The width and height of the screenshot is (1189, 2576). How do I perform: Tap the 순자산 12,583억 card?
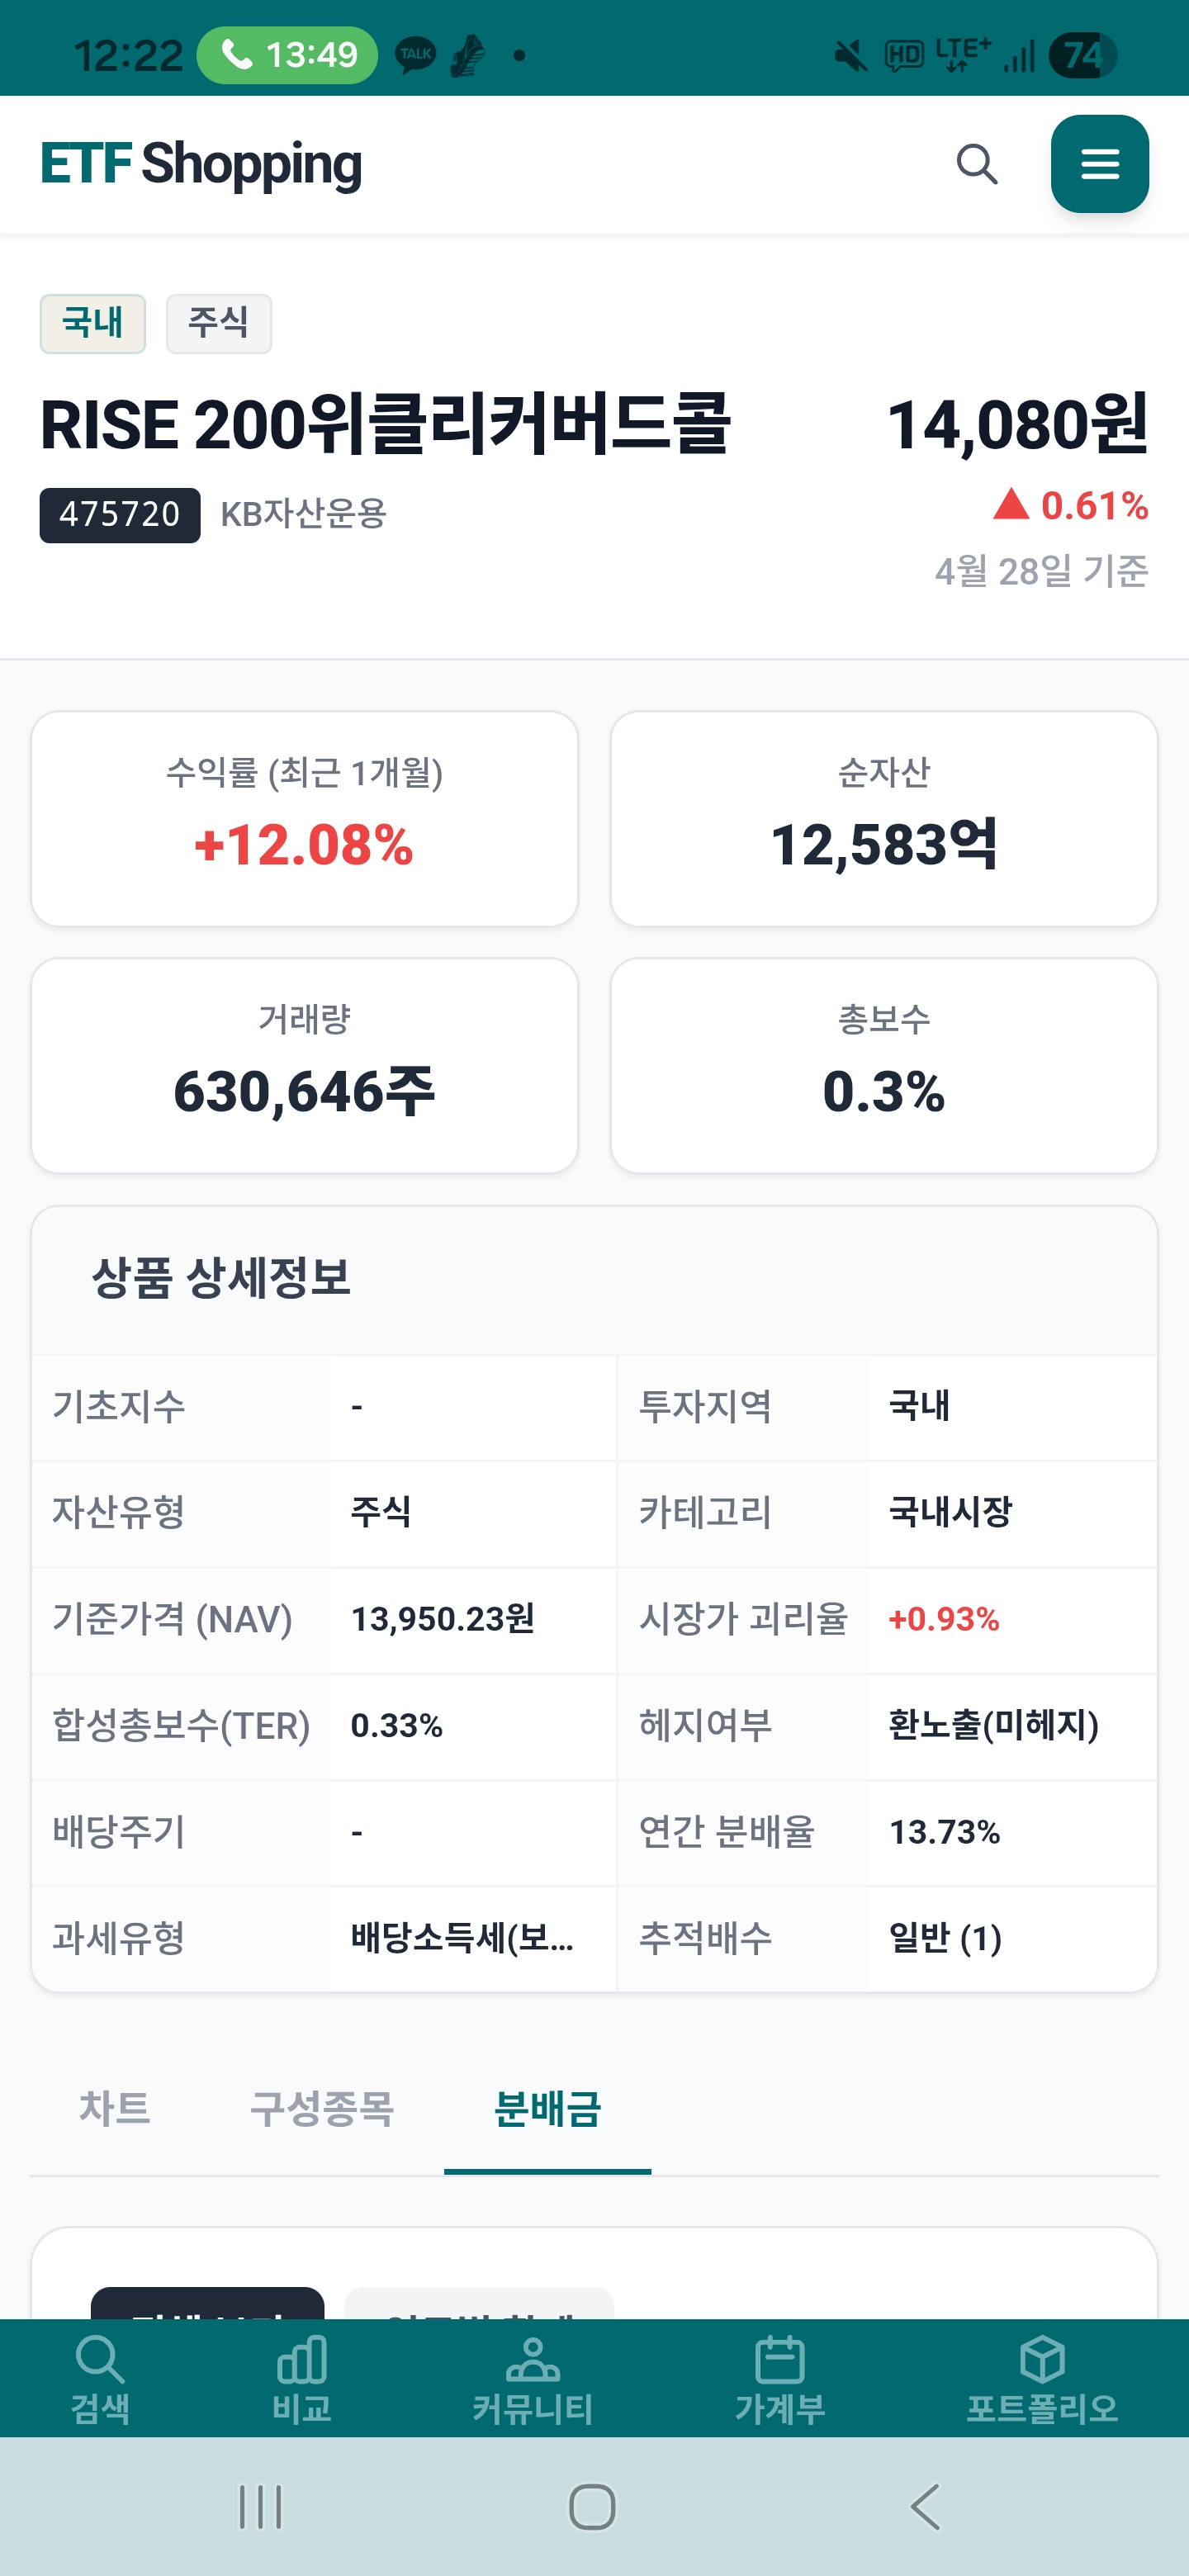click(884, 819)
